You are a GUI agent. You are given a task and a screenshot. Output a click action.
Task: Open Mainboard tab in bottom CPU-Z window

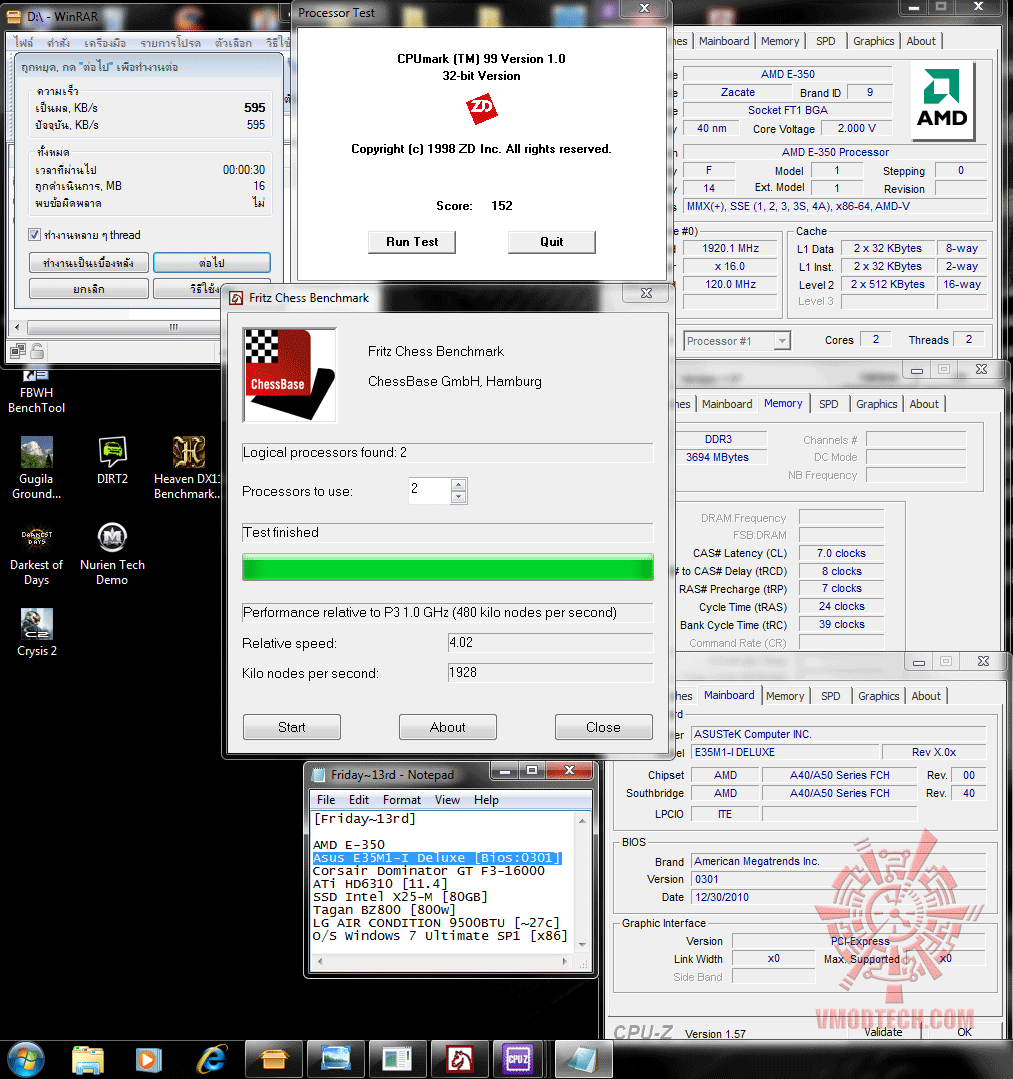pyautogui.click(x=729, y=695)
